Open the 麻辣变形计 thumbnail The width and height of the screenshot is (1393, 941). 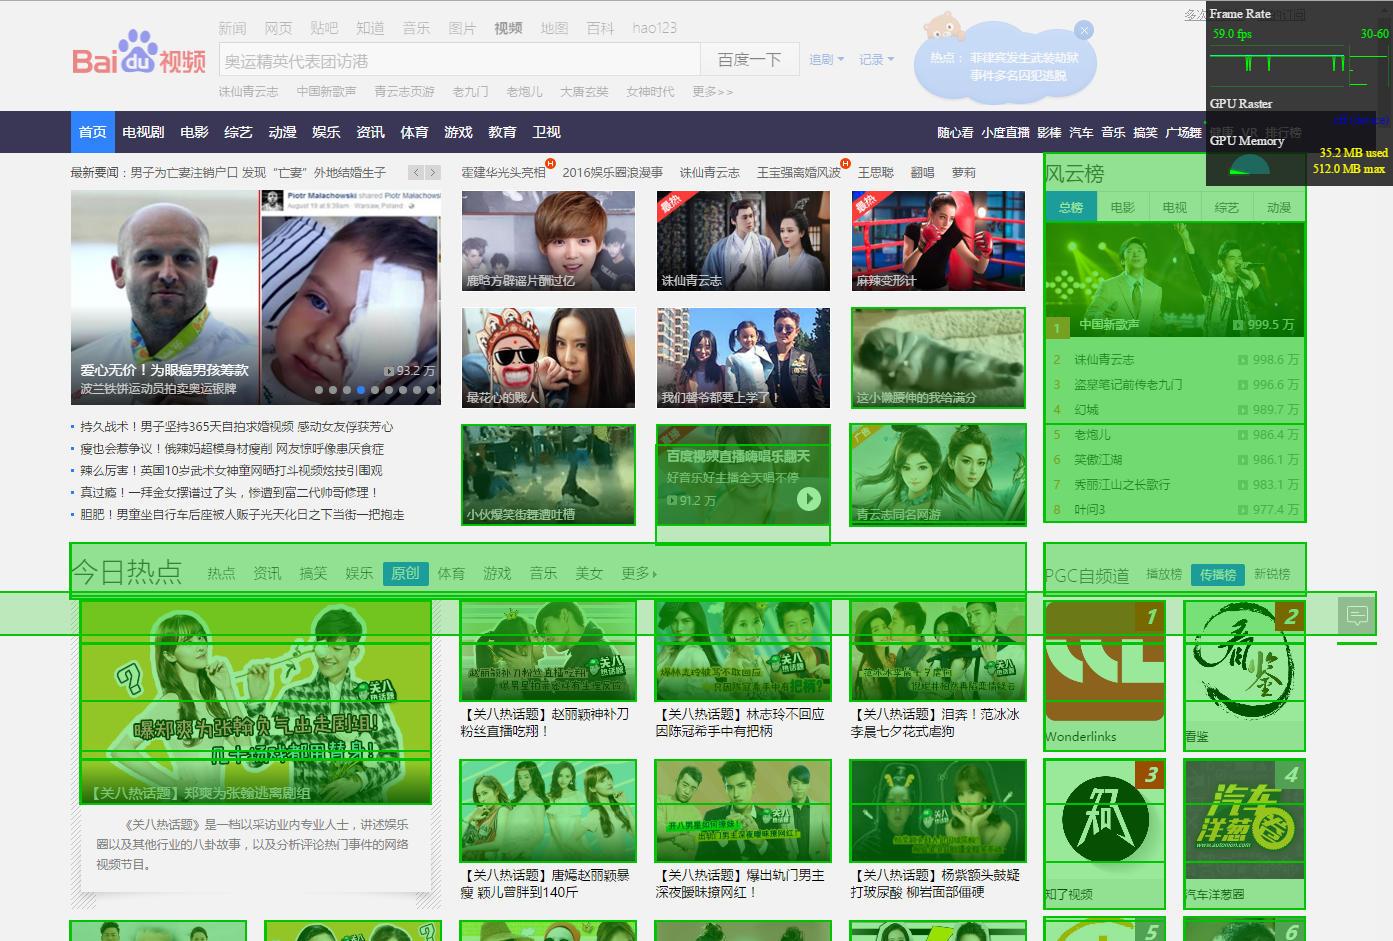pyautogui.click(x=938, y=241)
